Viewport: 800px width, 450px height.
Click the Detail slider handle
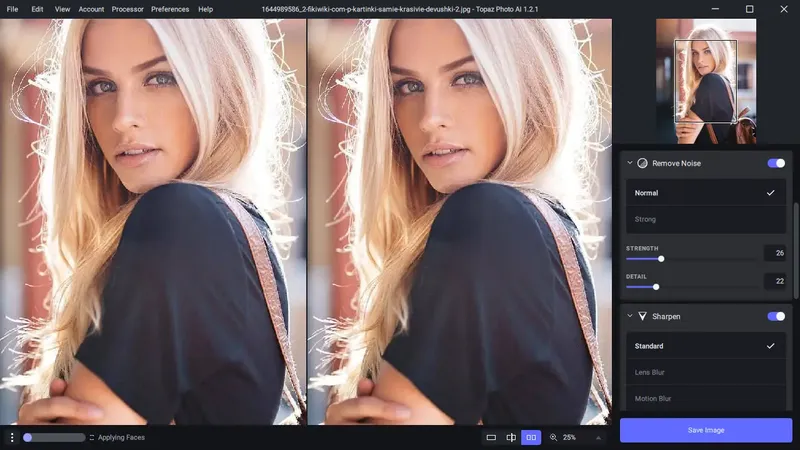click(x=656, y=287)
